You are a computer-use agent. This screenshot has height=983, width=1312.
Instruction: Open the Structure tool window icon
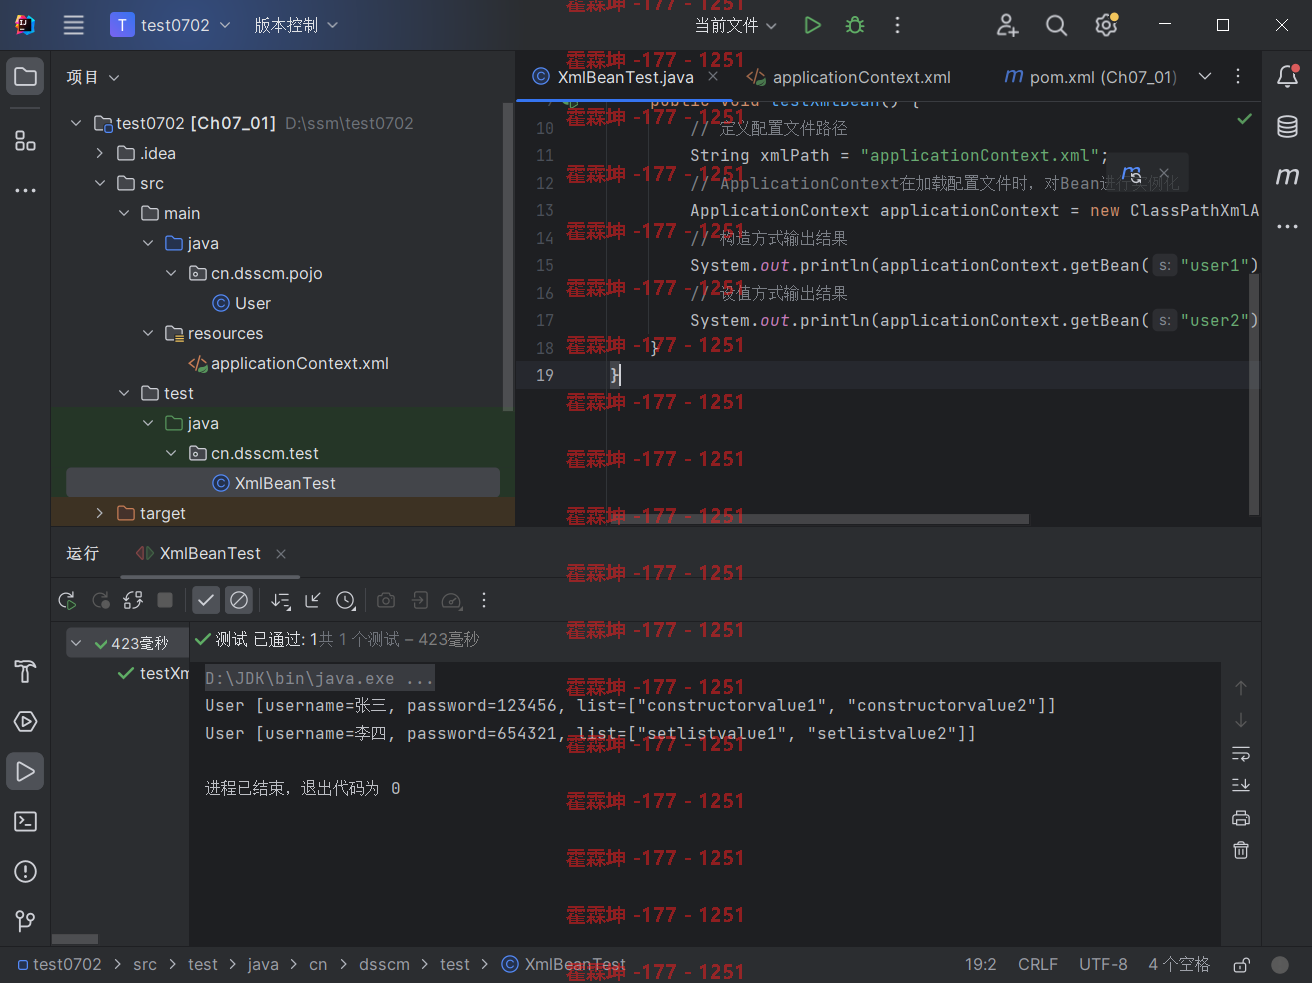click(x=26, y=141)
